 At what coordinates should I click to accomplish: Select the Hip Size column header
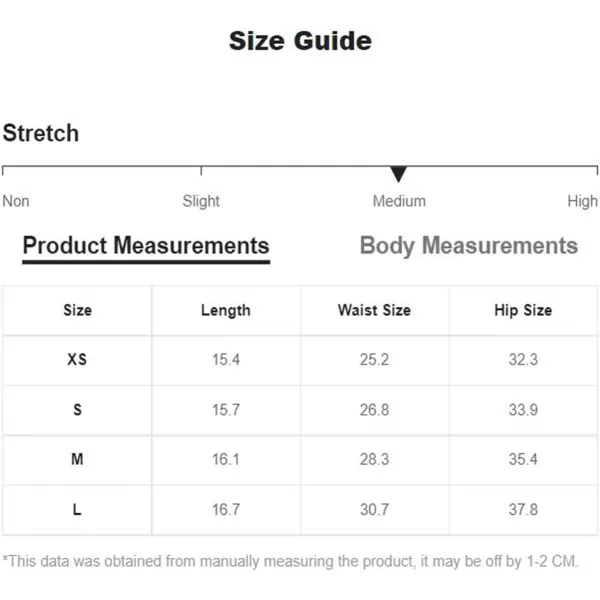click(x=523, y=310)
